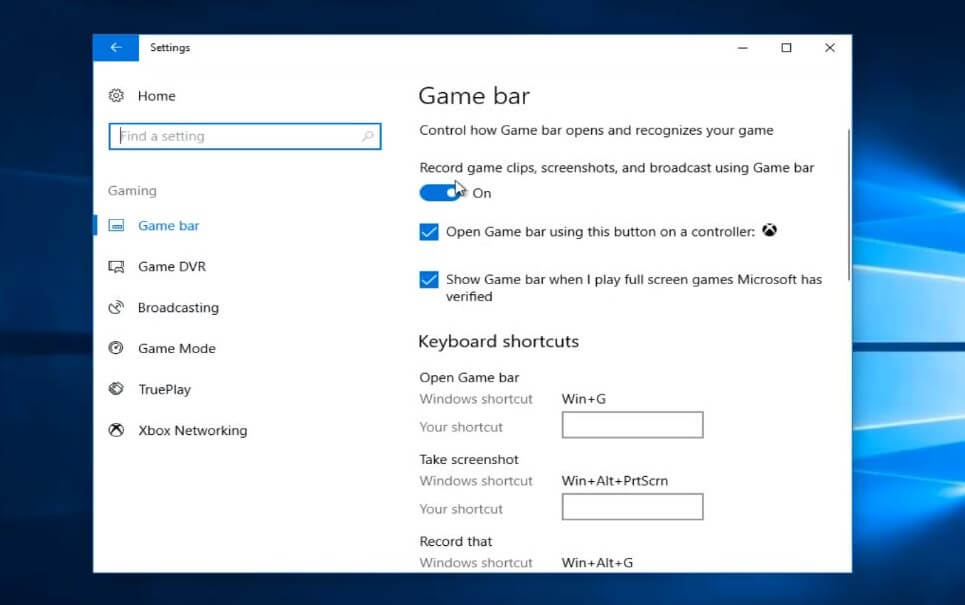Click the Game Mode sidebar icon
This screenshot has height=605, width=965.
click(116, 349)
